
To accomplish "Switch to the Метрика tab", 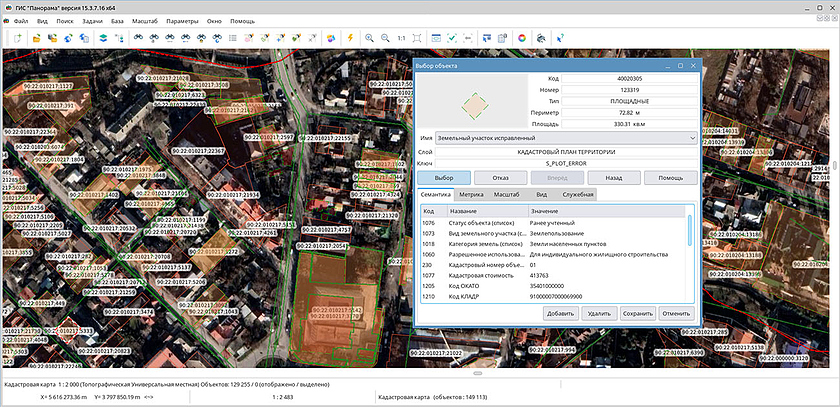I will 472,194.
